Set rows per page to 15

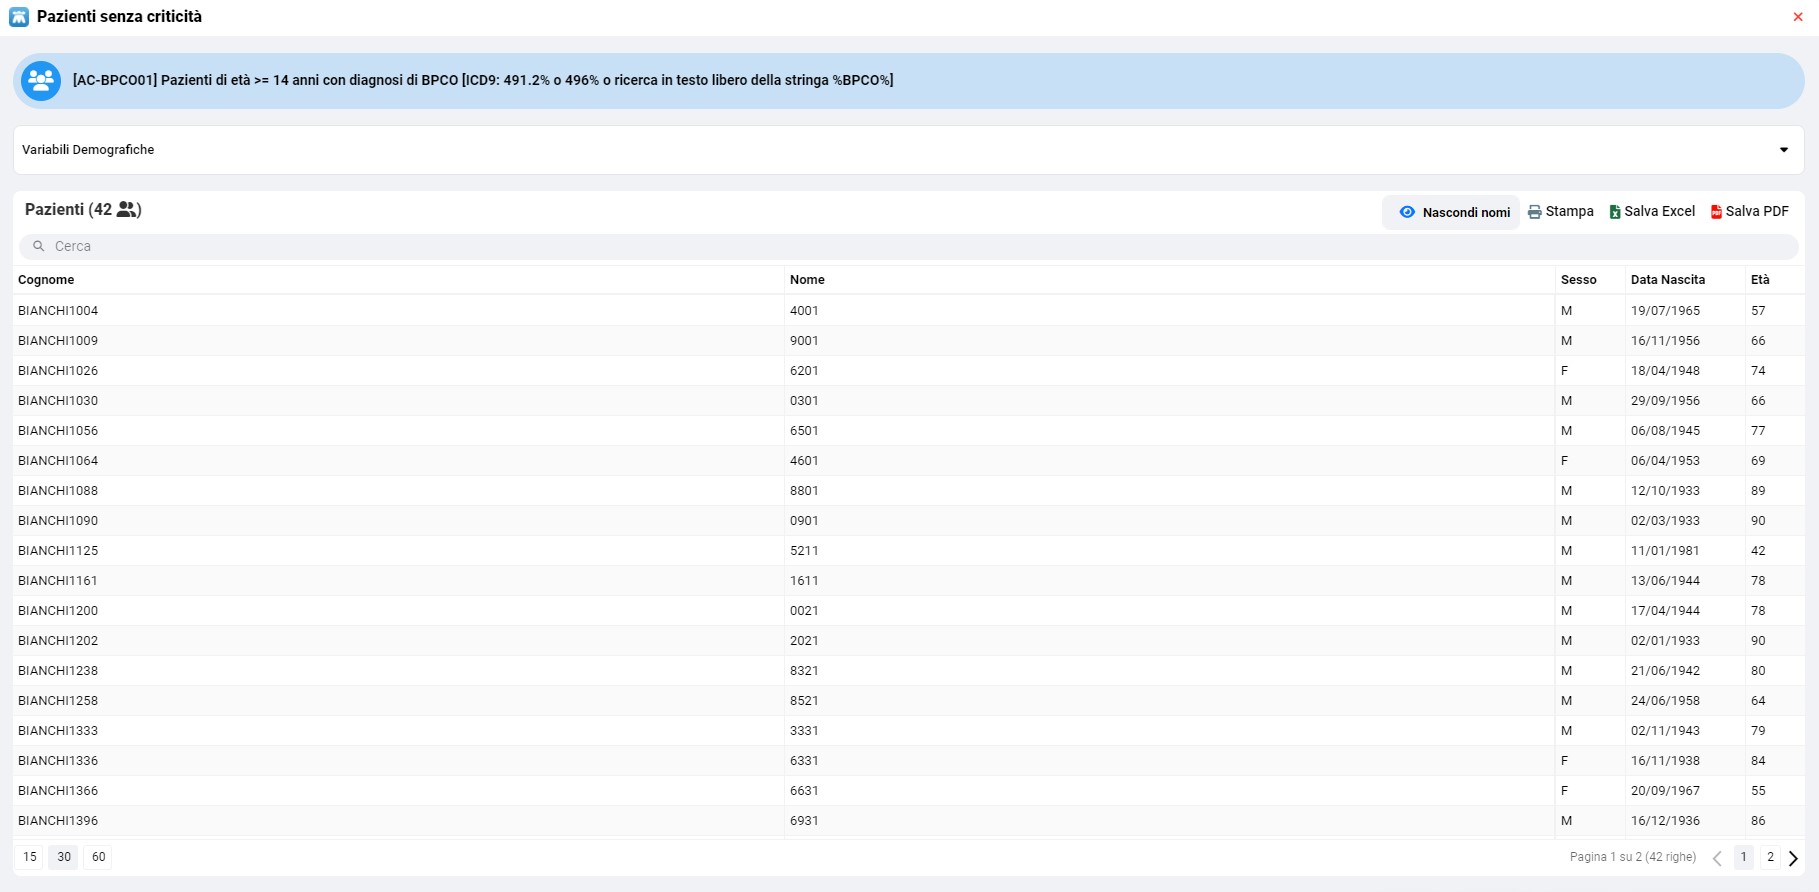tap(30, 857)
